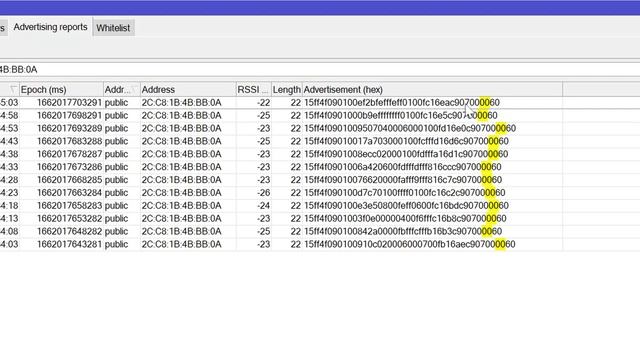Select the epoch cell 1662017683288
This screenshot has width=640, height=360.
point(69,141)
